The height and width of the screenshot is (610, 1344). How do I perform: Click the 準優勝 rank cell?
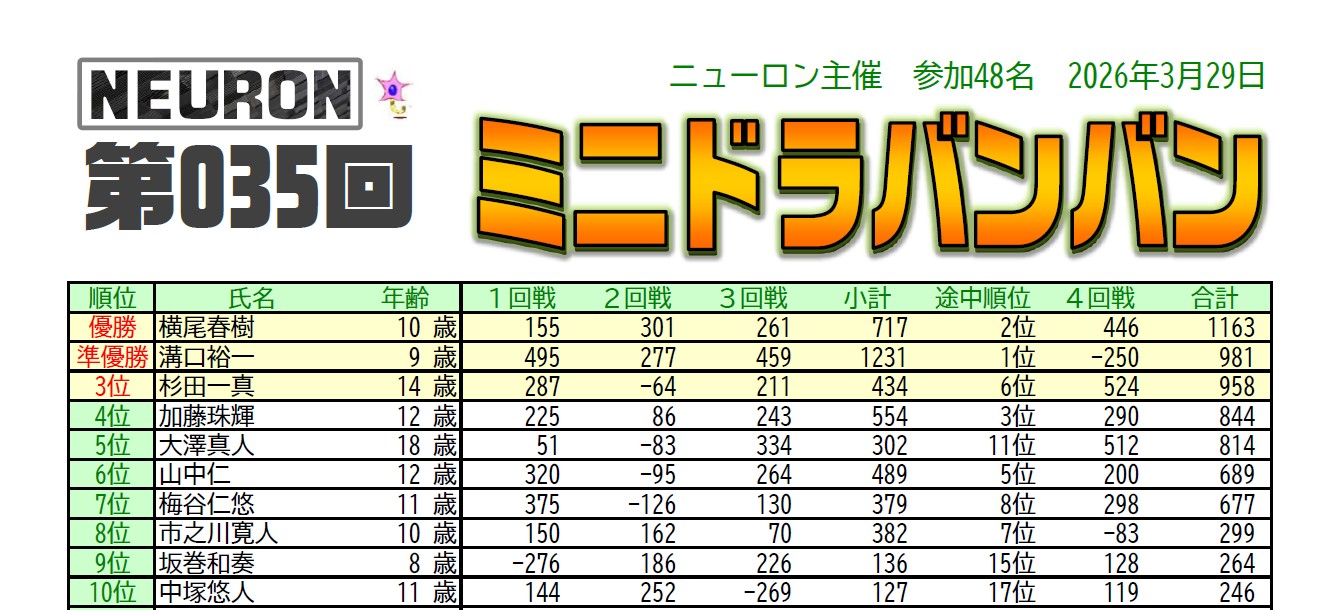112,357
